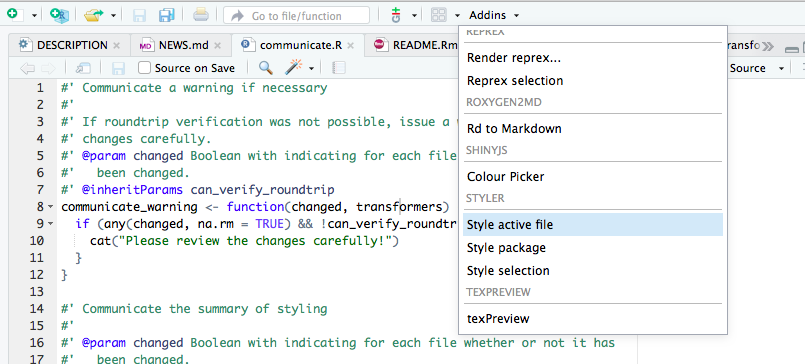Screen dimensions: 805x364
Task: Switch to the NEWS.md tab
Action: point(183,45)
